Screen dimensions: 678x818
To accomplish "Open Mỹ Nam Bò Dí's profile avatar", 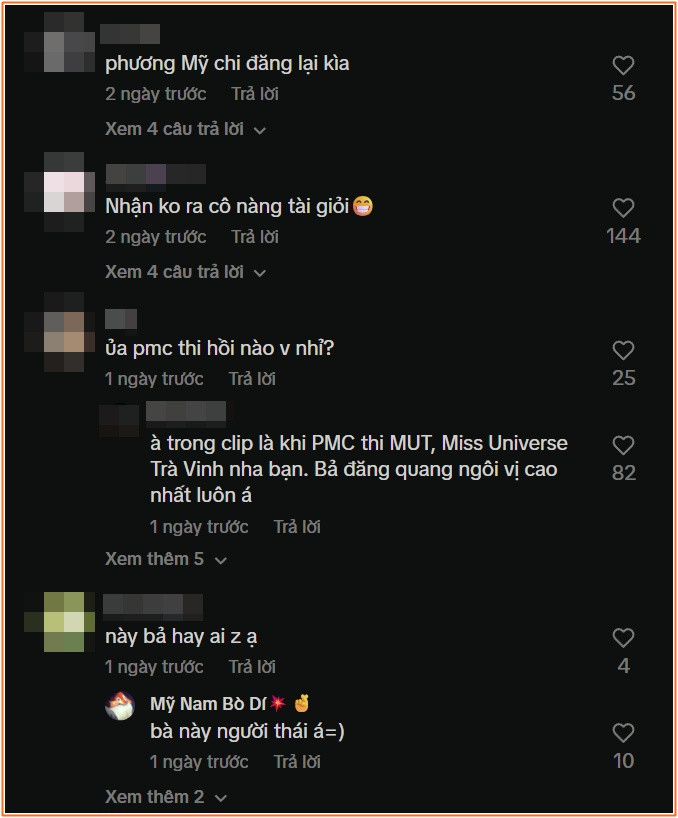I will pyautogui.click(x=120, y=705).
